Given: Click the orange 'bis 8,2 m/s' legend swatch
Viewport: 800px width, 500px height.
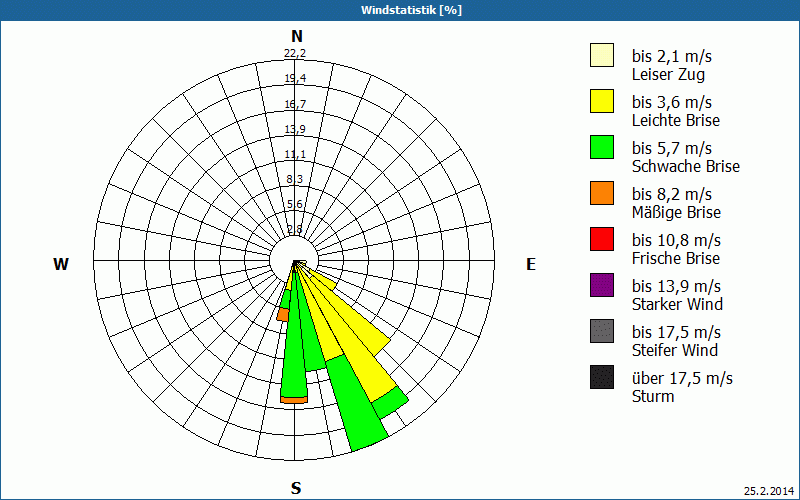Looking at the screenshot, I should click(602, 193).
